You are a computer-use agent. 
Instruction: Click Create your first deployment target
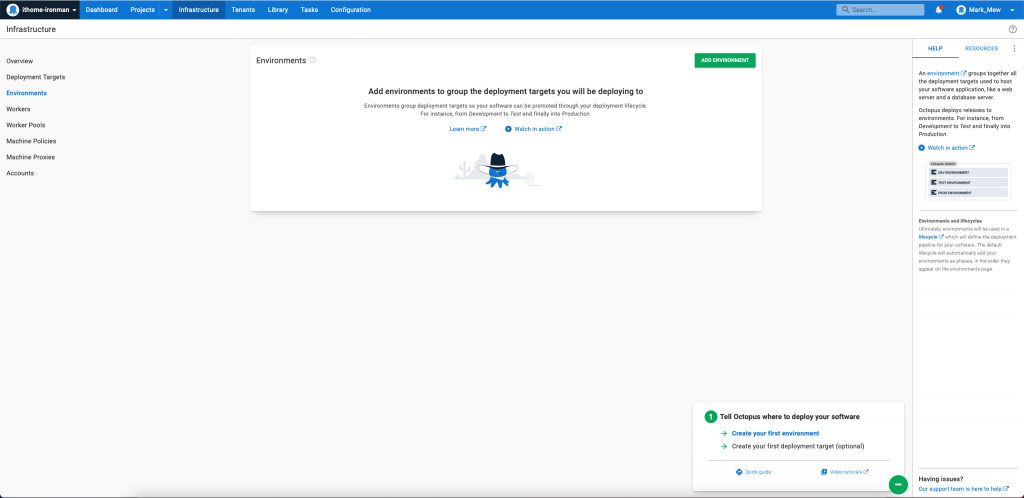click(x=798, y=446)
